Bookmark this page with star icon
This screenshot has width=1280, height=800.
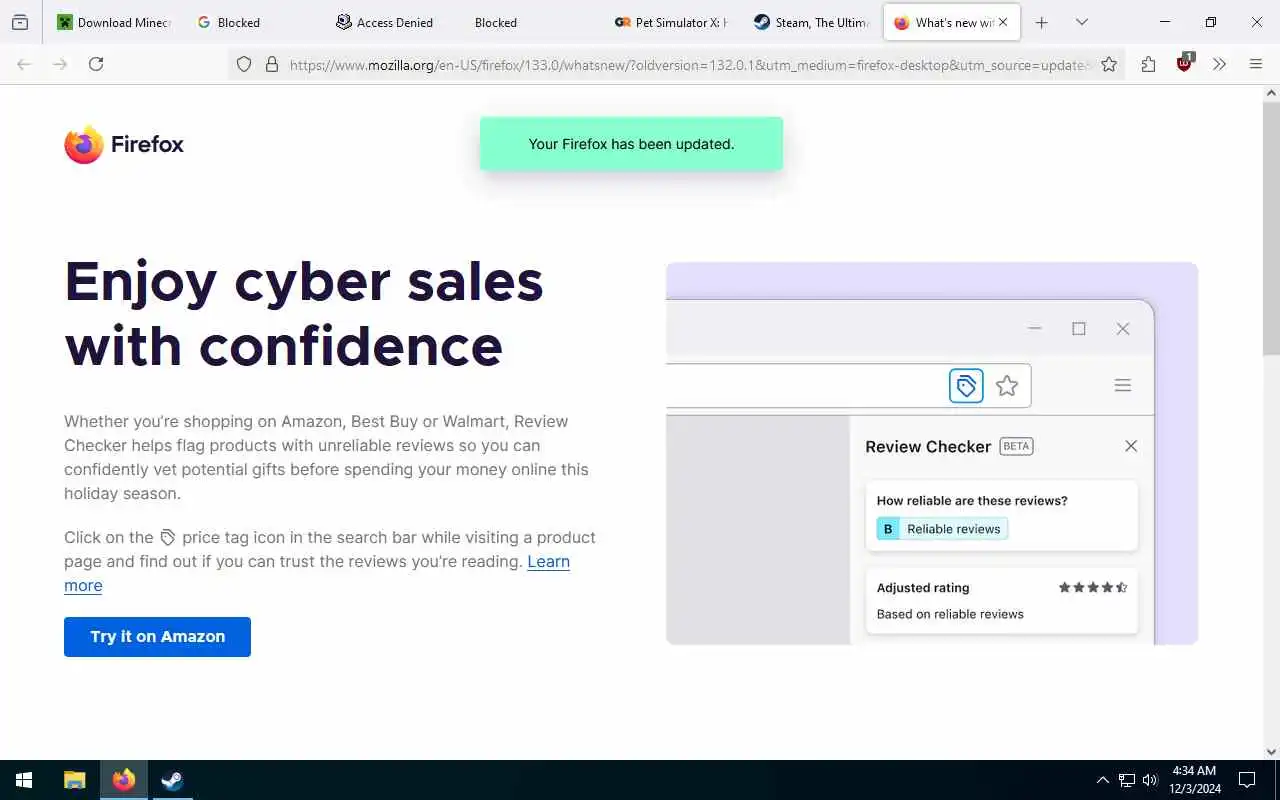[x=1109, y=64]
